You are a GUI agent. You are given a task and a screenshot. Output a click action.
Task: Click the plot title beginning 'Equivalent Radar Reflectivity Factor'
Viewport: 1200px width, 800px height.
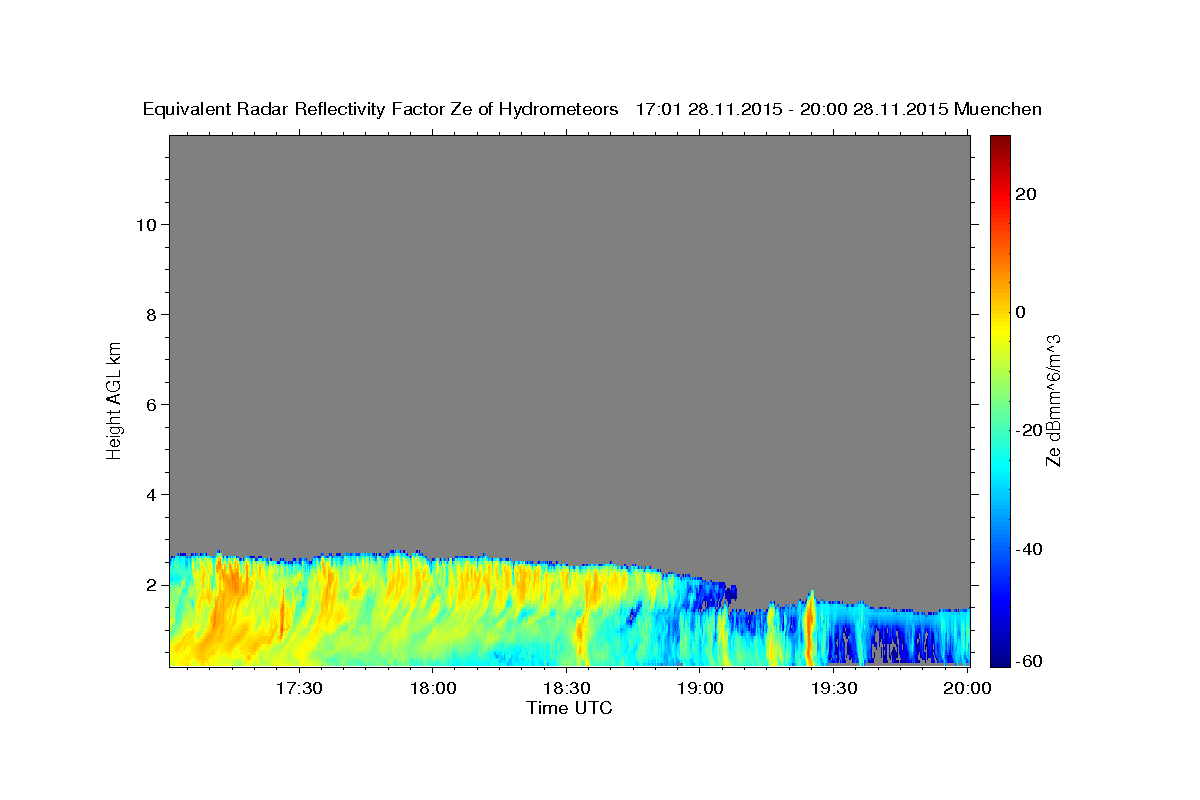click(593, 109)
